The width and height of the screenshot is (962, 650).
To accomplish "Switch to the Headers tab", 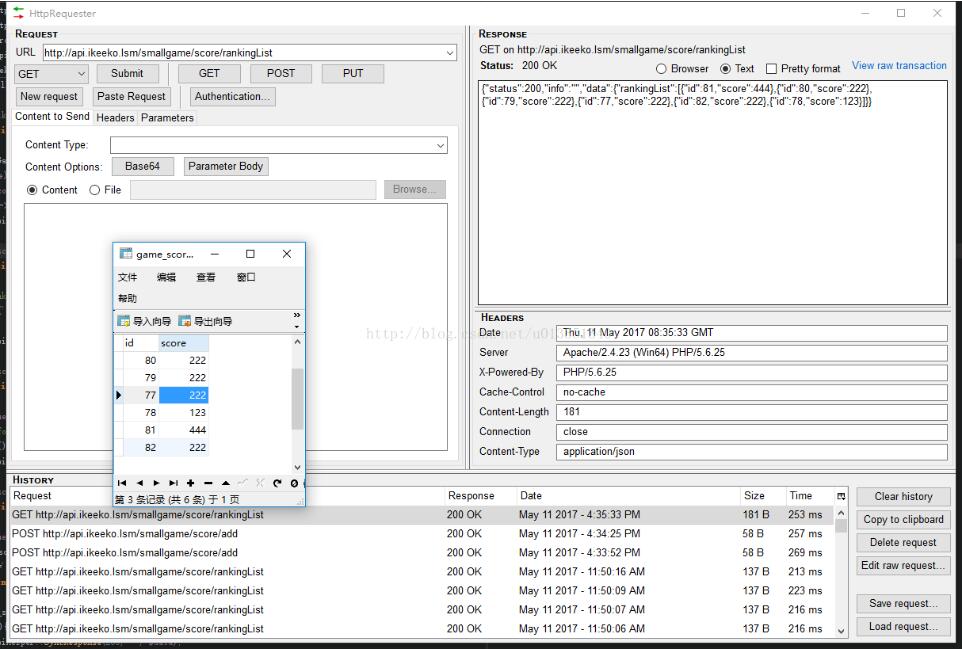I will (x=115, y=118).
